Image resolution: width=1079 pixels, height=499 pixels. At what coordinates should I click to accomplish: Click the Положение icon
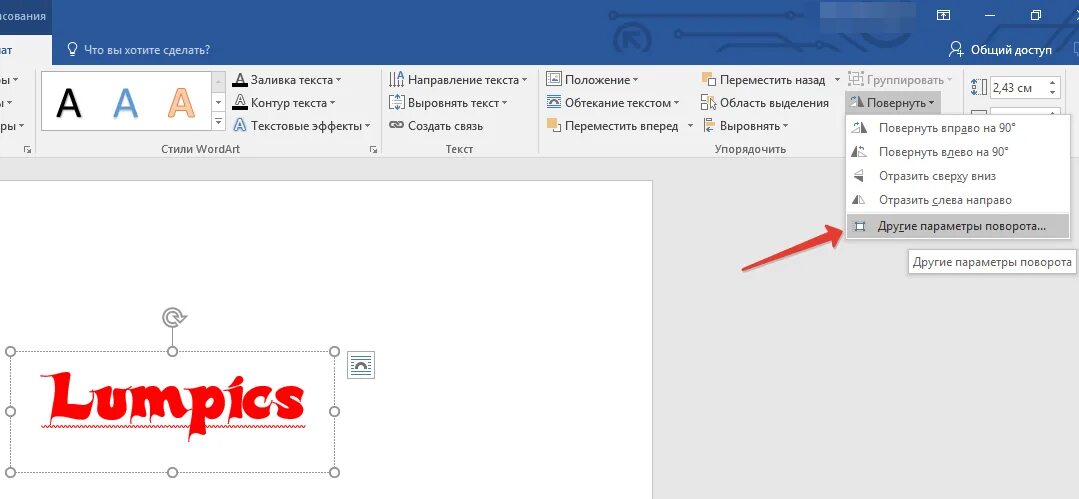554,80
